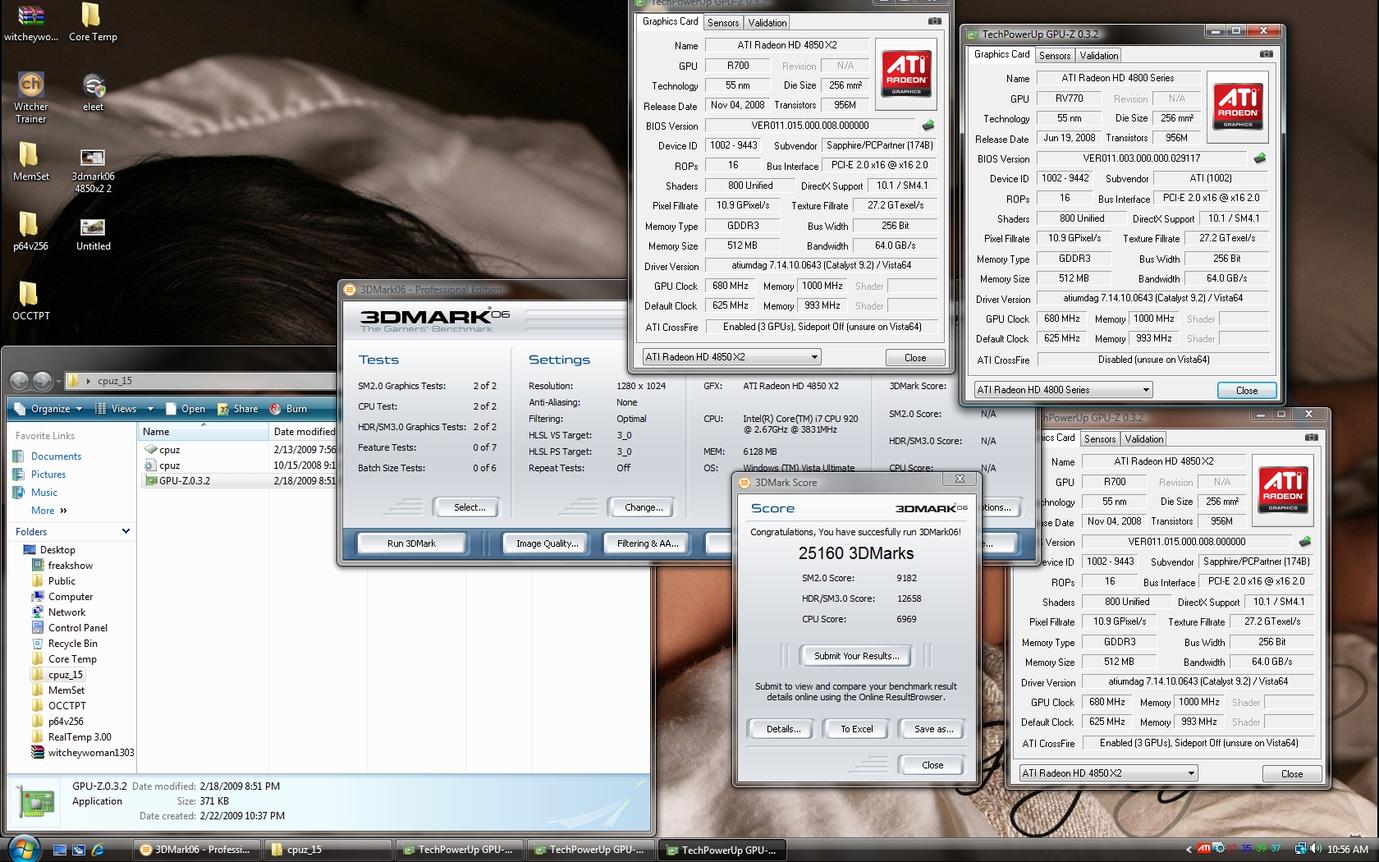Click the Explorer back navigation arrow
This screenshot has height=862, width=1379.
click(x=19, y=381)
